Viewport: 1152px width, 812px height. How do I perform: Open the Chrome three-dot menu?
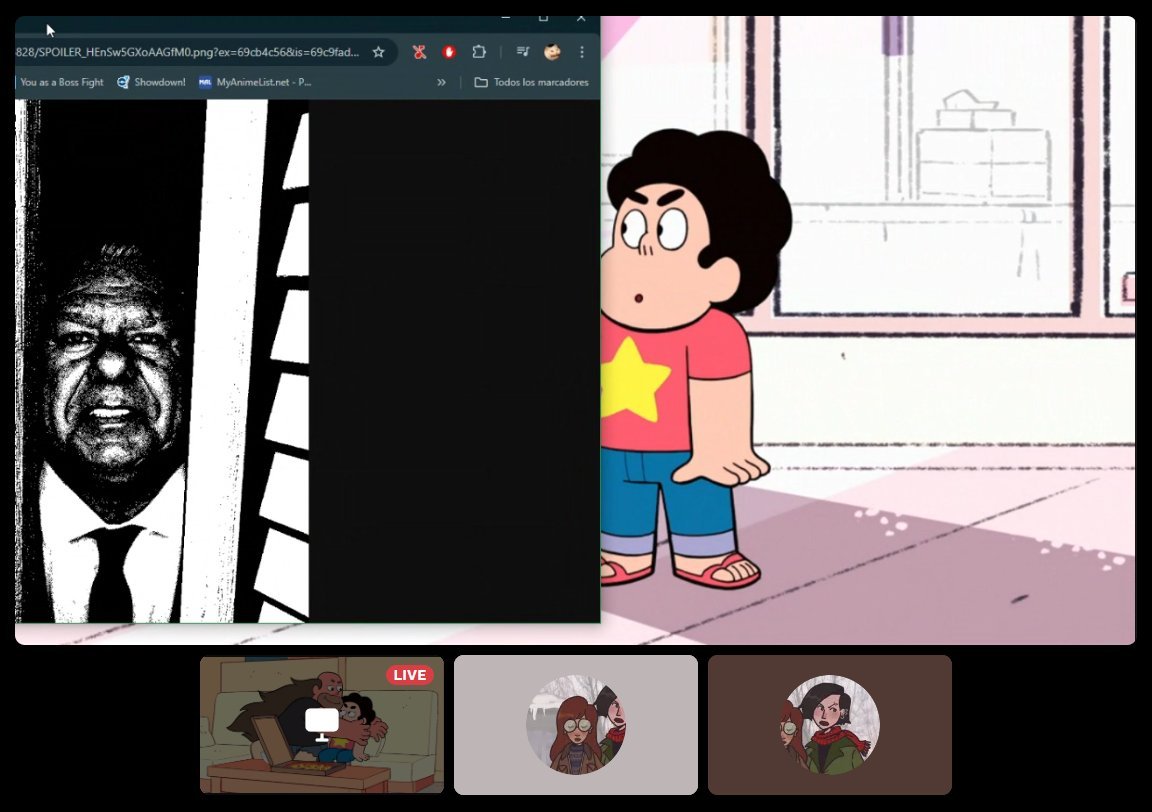tap(582, 52)
